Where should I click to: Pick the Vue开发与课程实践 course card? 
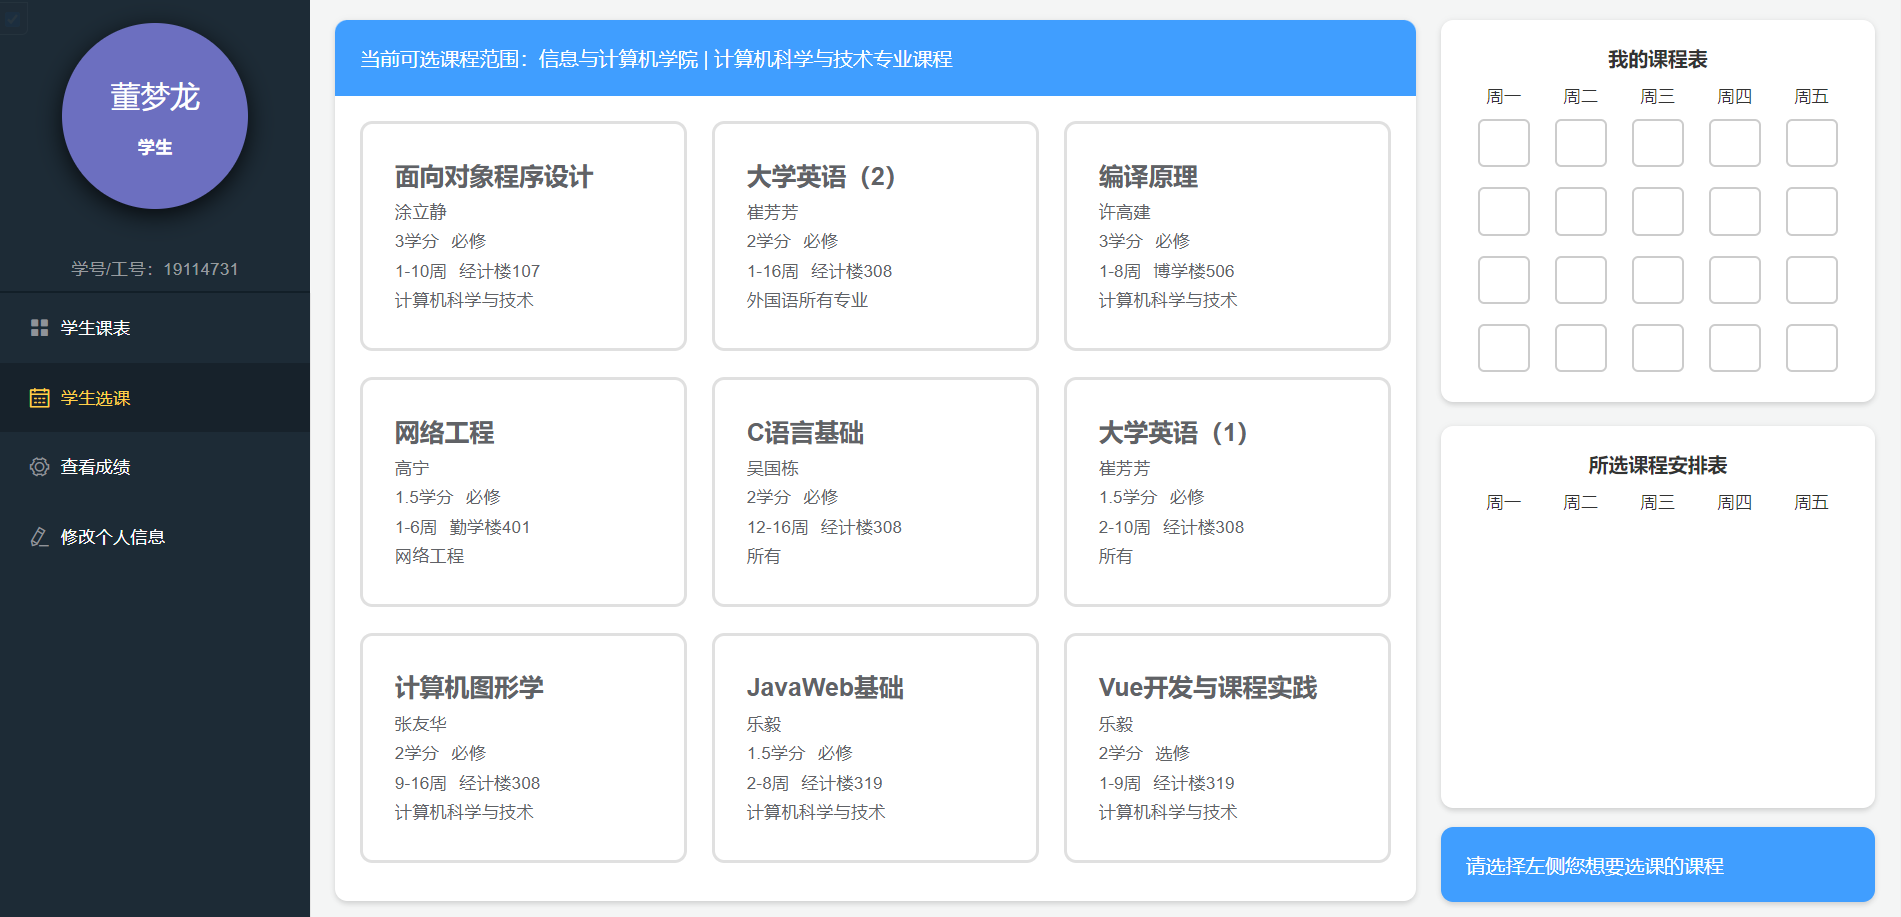click(1227, 748)
